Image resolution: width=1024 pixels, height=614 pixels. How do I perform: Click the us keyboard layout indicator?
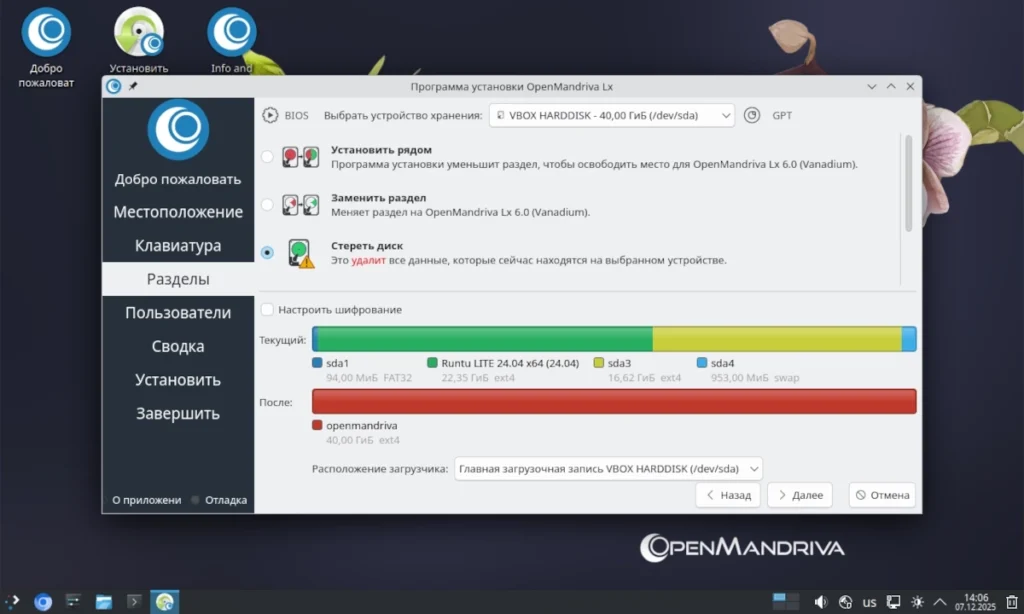click(869, 602)
